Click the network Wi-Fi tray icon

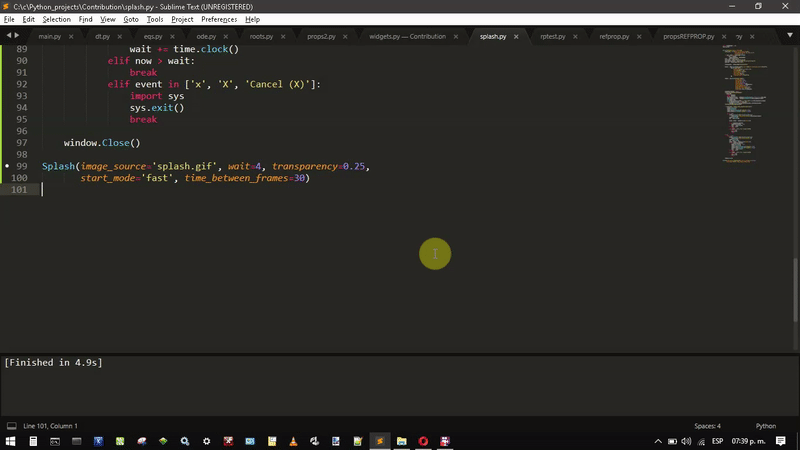coord(702,441)
